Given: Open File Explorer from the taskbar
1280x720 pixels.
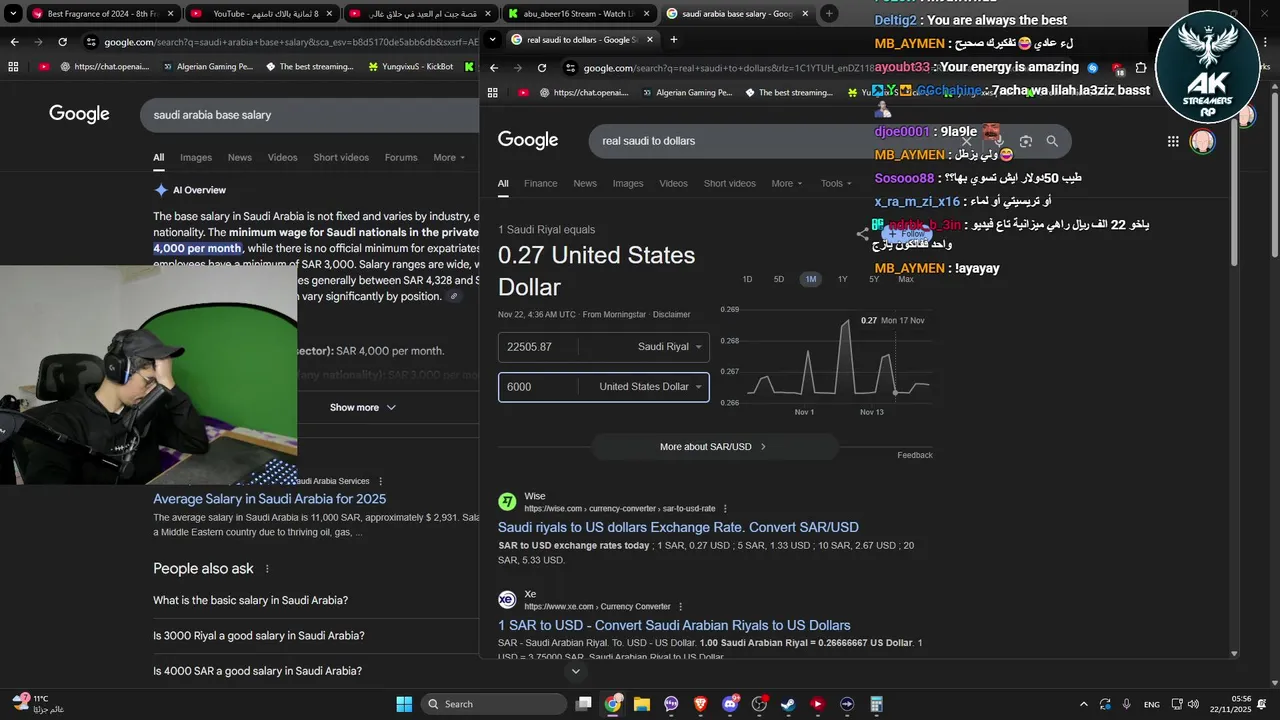Looking at the screenshot, I should pyautogui.click(x=642, y=704).
